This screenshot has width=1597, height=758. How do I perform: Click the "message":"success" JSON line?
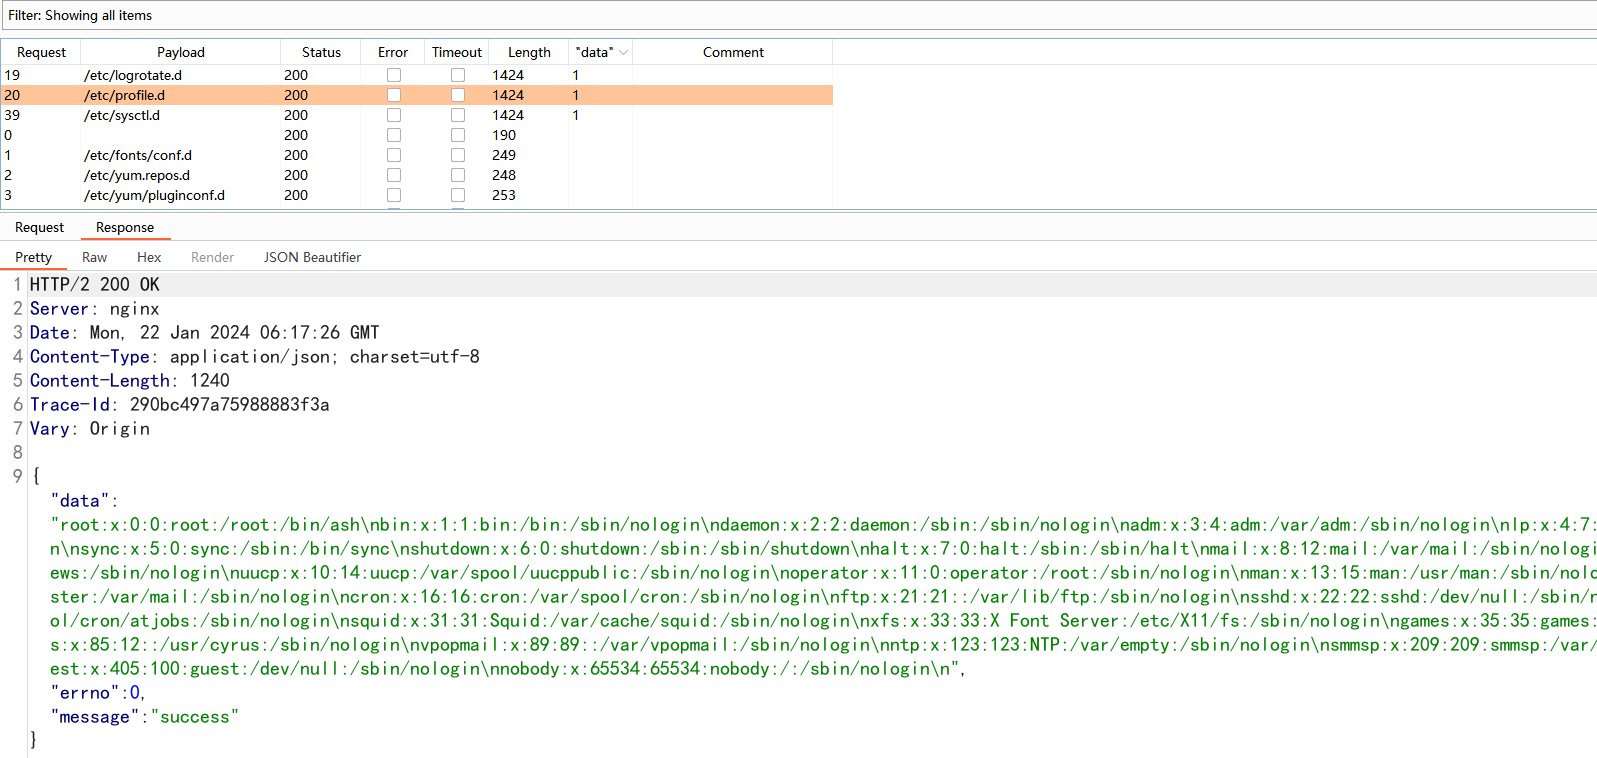click(145, 717)
